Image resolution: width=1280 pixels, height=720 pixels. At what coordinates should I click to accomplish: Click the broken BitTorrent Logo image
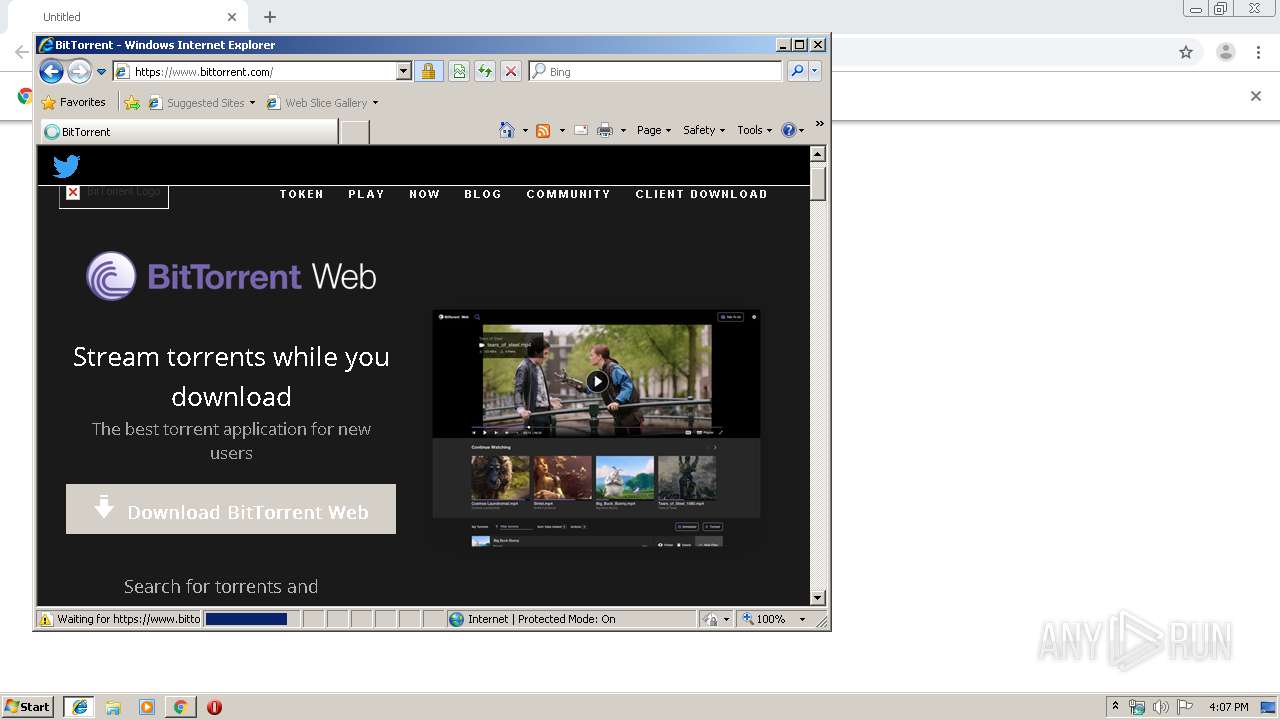113,193
